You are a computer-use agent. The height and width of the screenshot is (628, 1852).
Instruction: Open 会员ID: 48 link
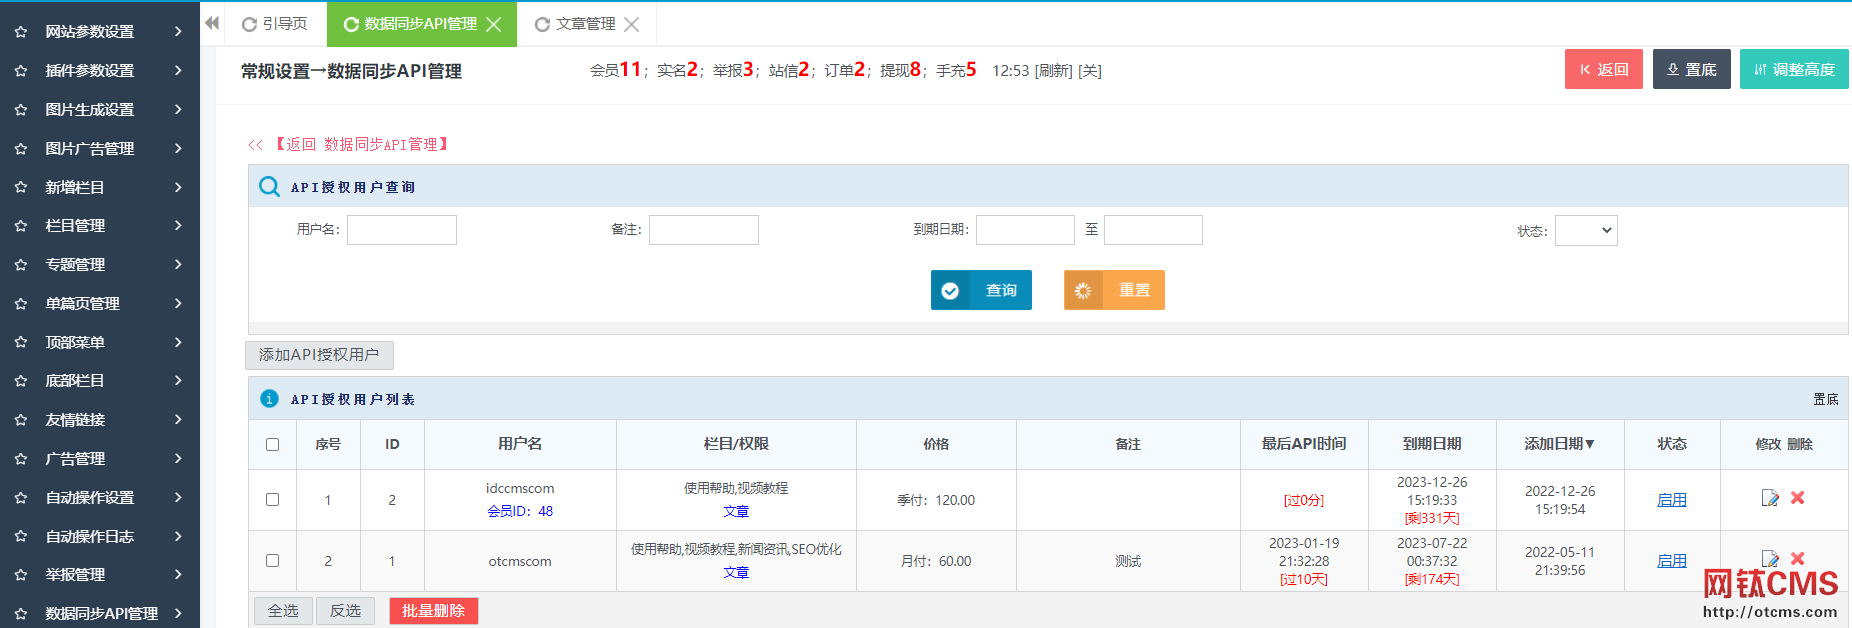click(520, 511)
